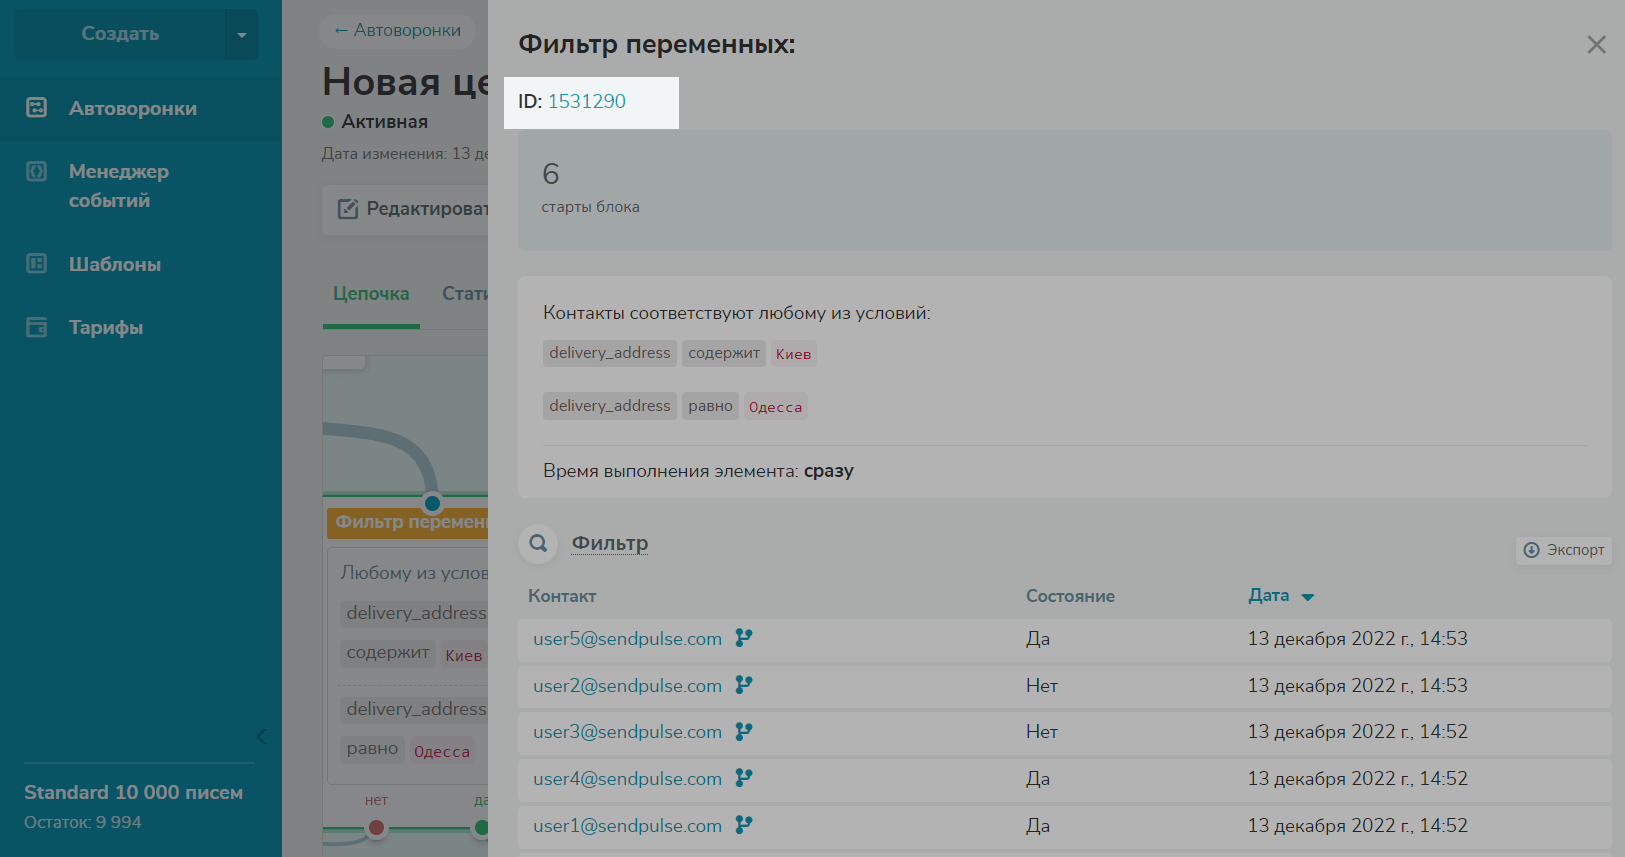Open the Статистика tab
Viewport: 1625px width, 857px height.
coord(465,294)
